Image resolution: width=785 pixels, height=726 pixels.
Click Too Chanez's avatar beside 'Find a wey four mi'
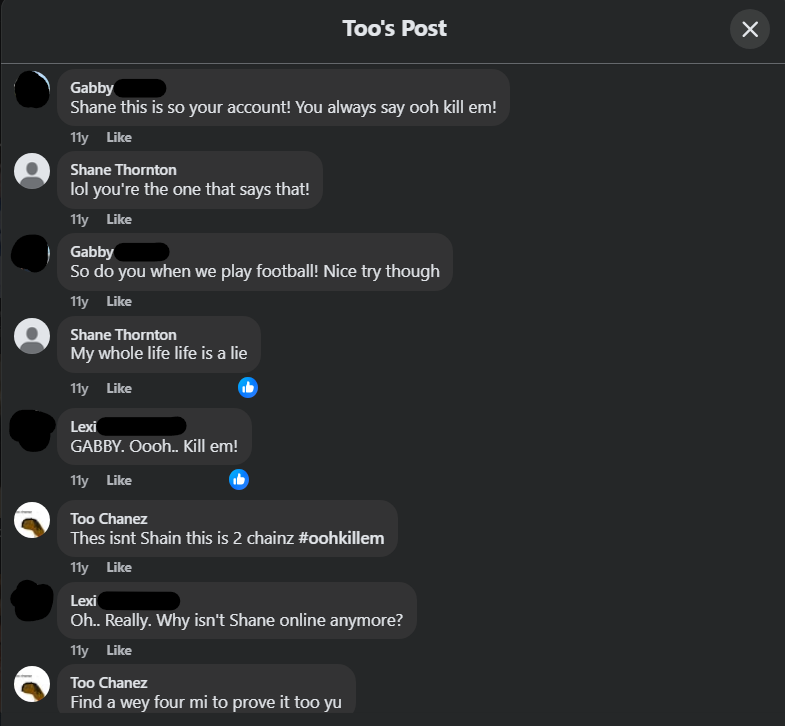pyautogui.click(x=32, y=684)
